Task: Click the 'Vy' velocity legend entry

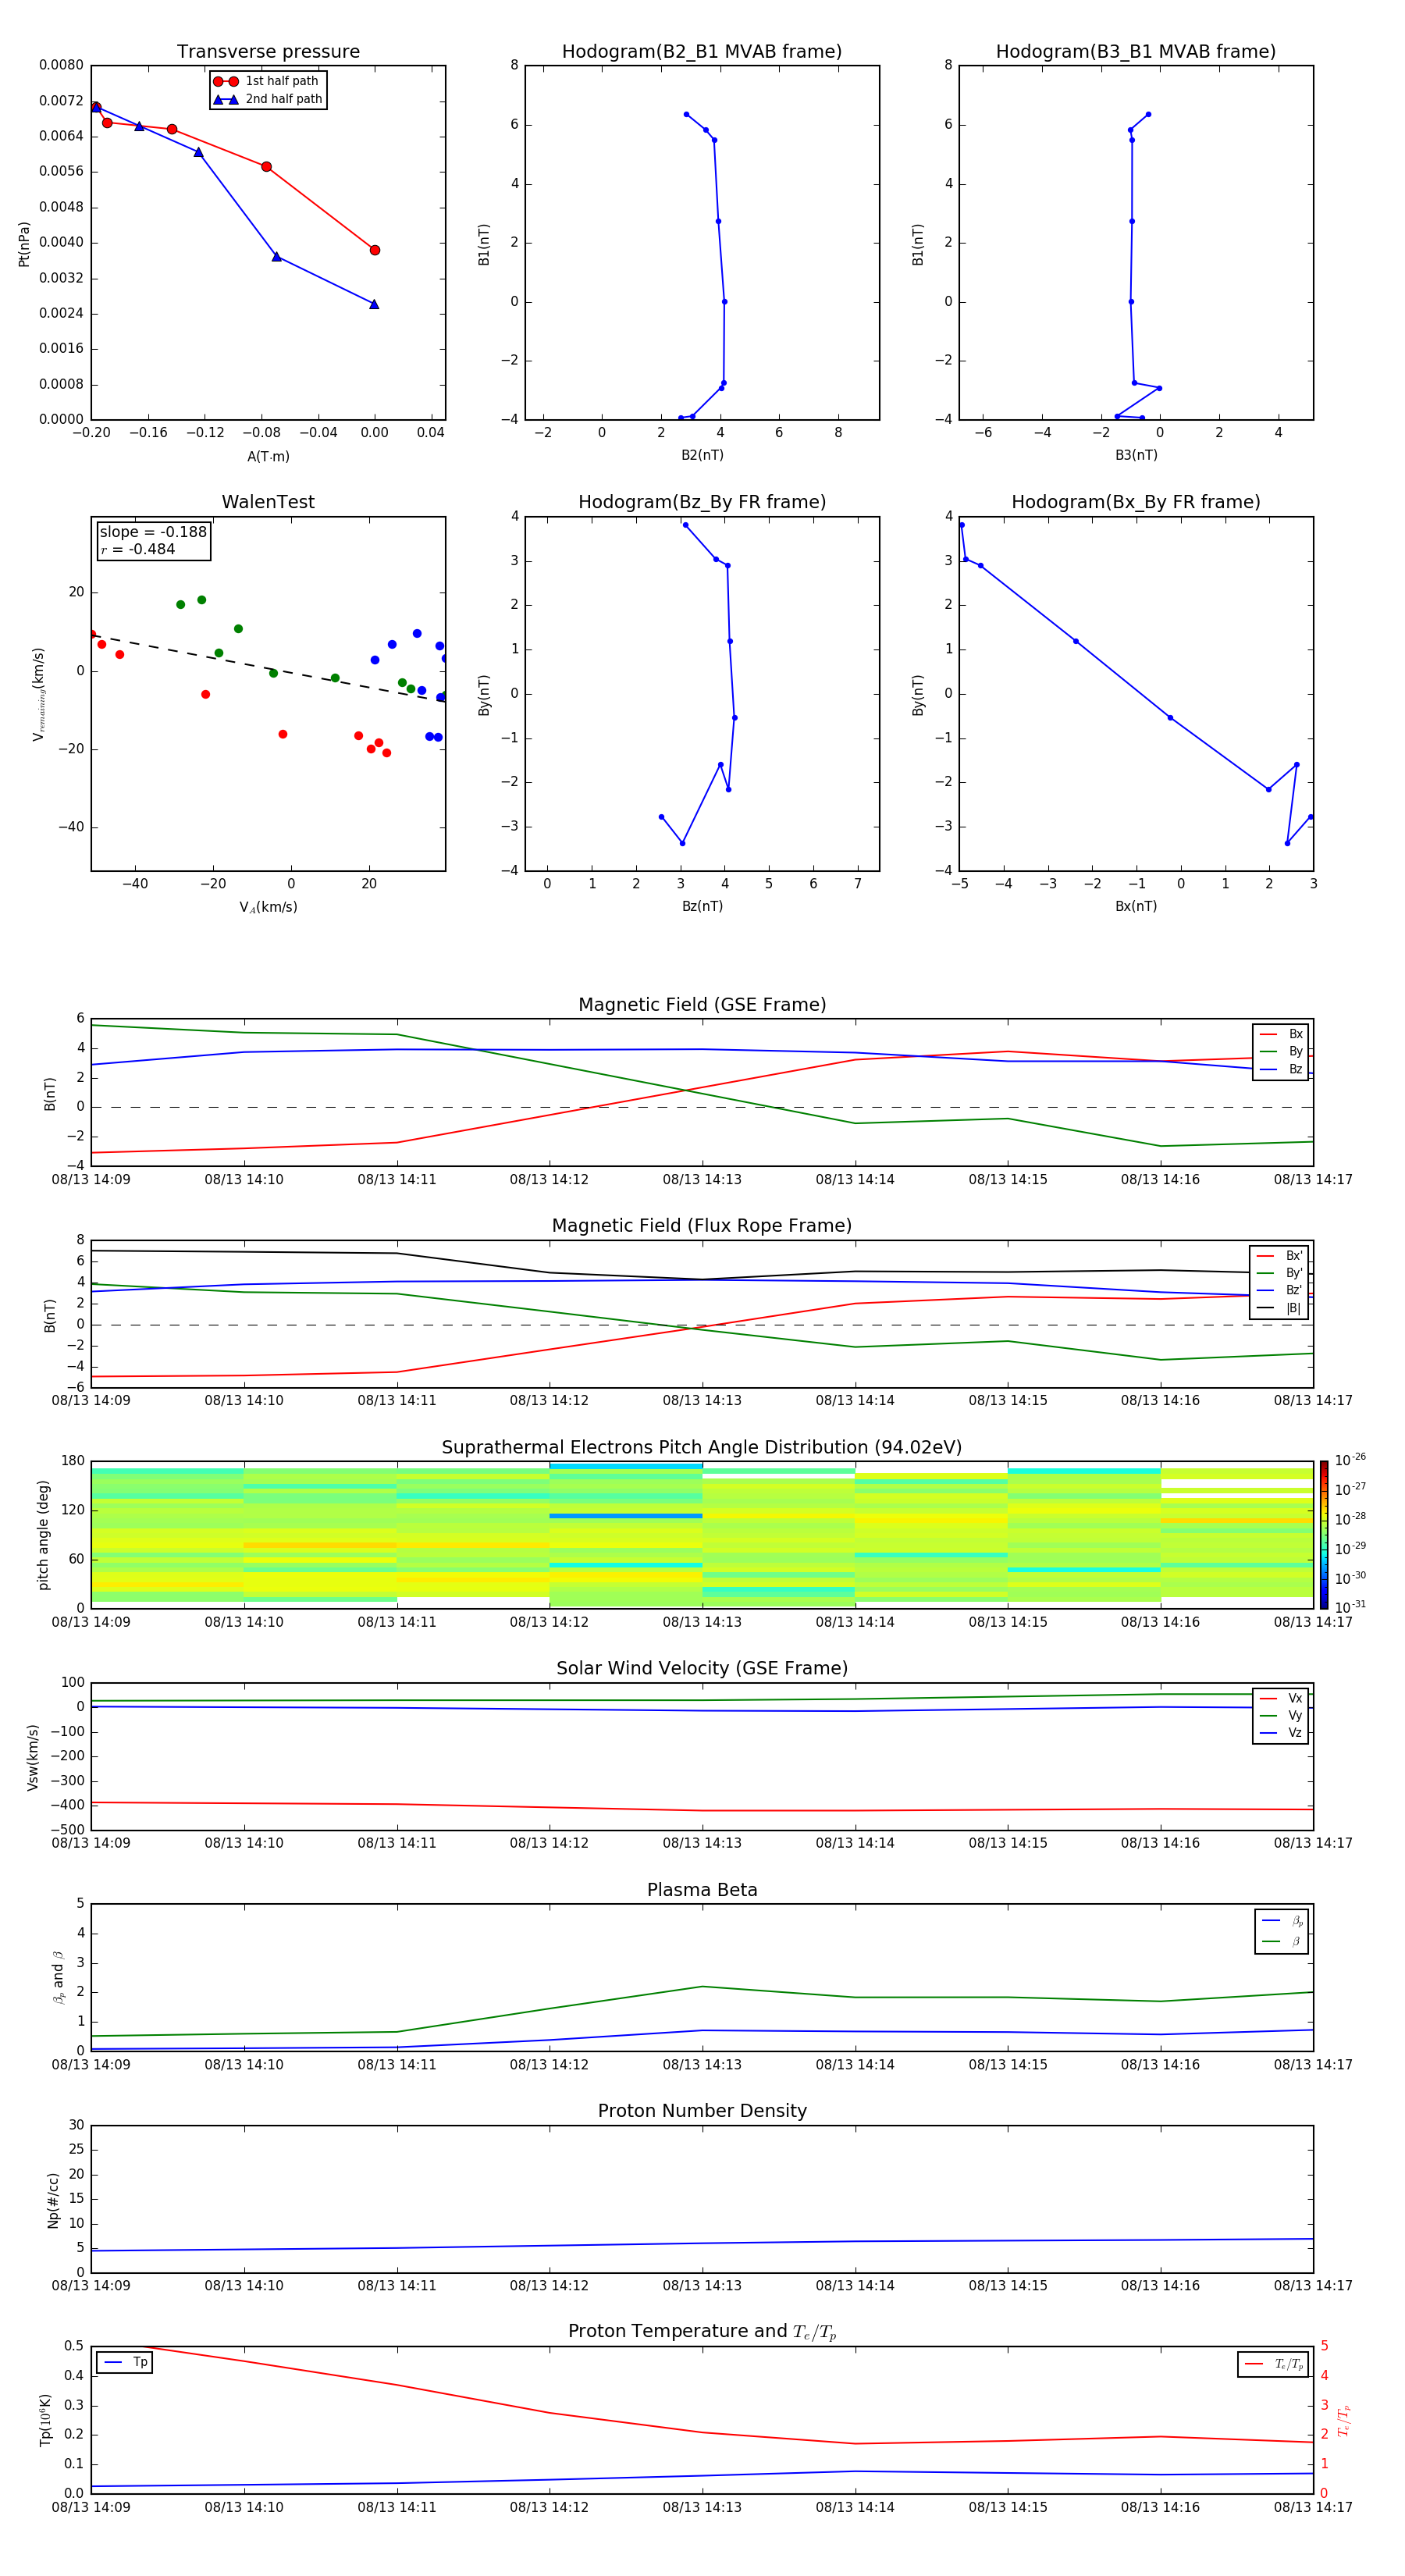Action: 1281,1716
